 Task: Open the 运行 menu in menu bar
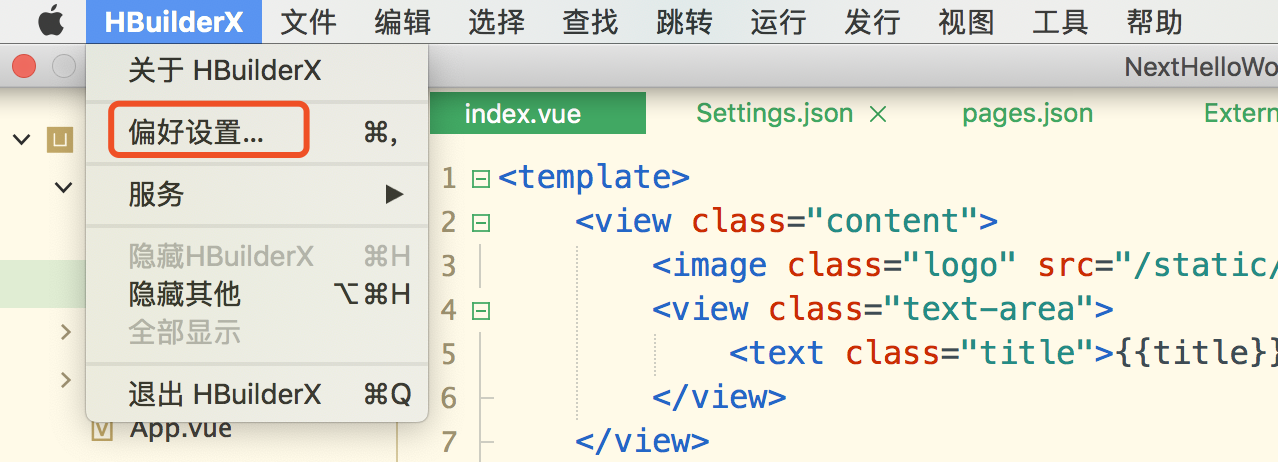point(778,21)
